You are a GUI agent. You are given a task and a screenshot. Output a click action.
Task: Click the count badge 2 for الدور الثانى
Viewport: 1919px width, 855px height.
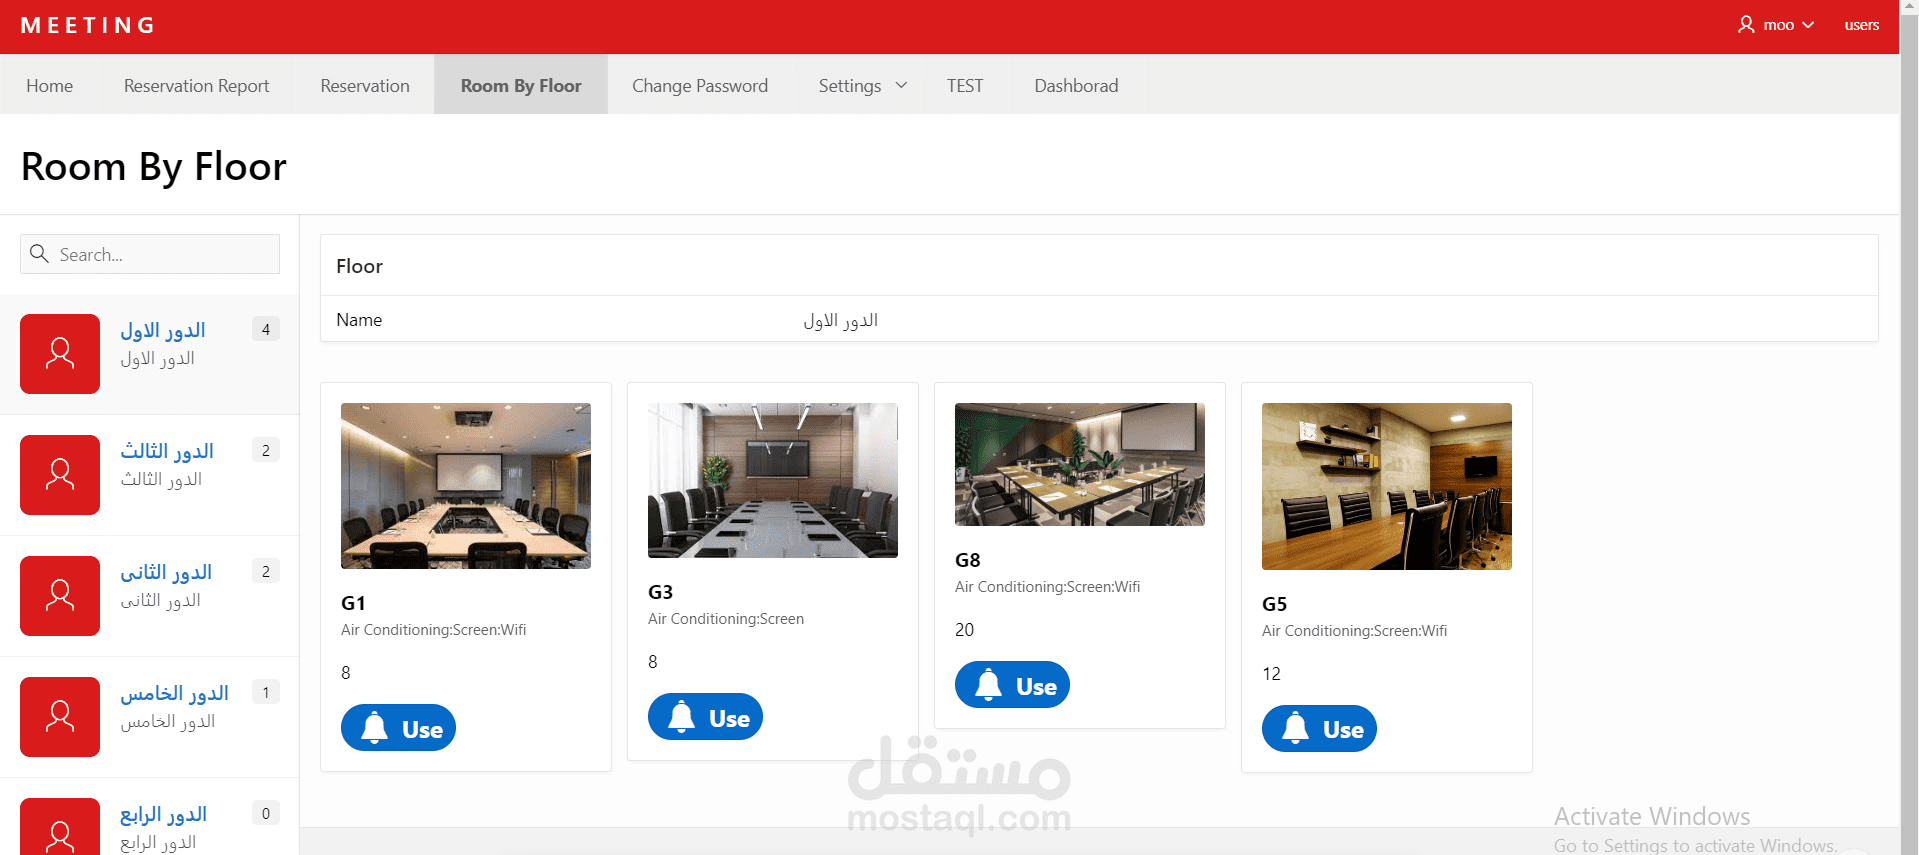[266, 571]
